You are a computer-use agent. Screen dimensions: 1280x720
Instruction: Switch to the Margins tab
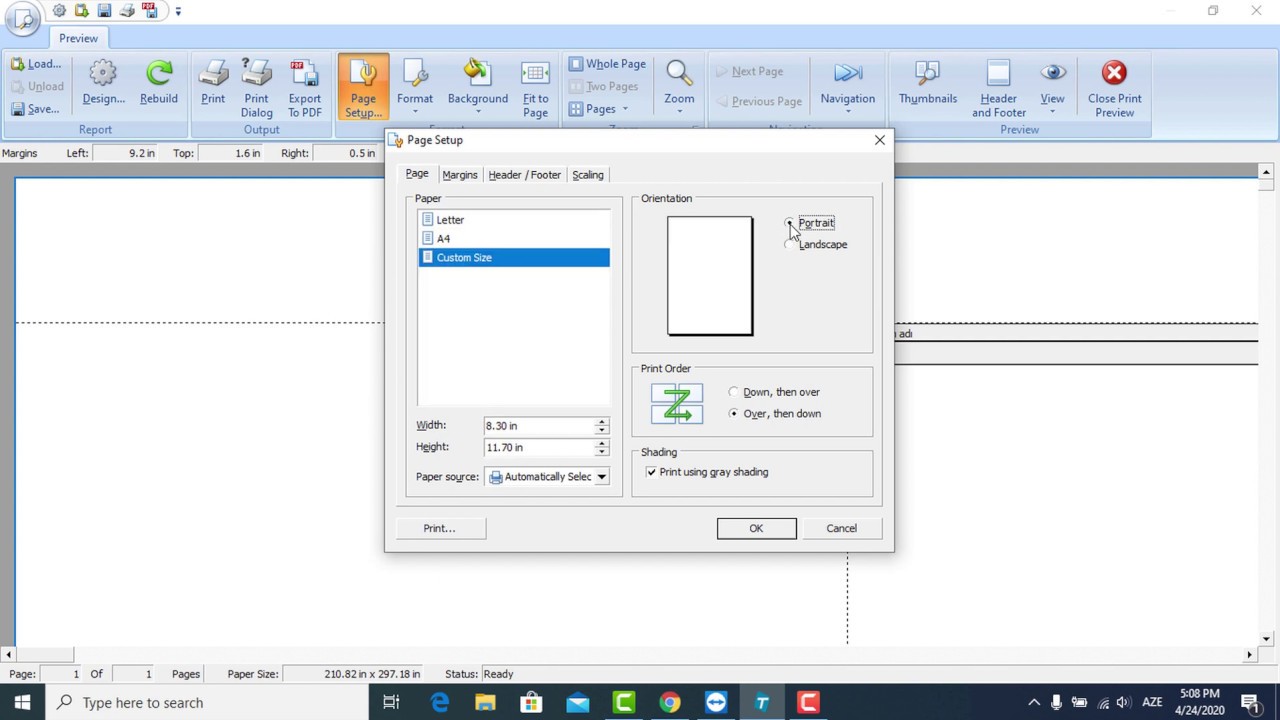coord(460,175)
